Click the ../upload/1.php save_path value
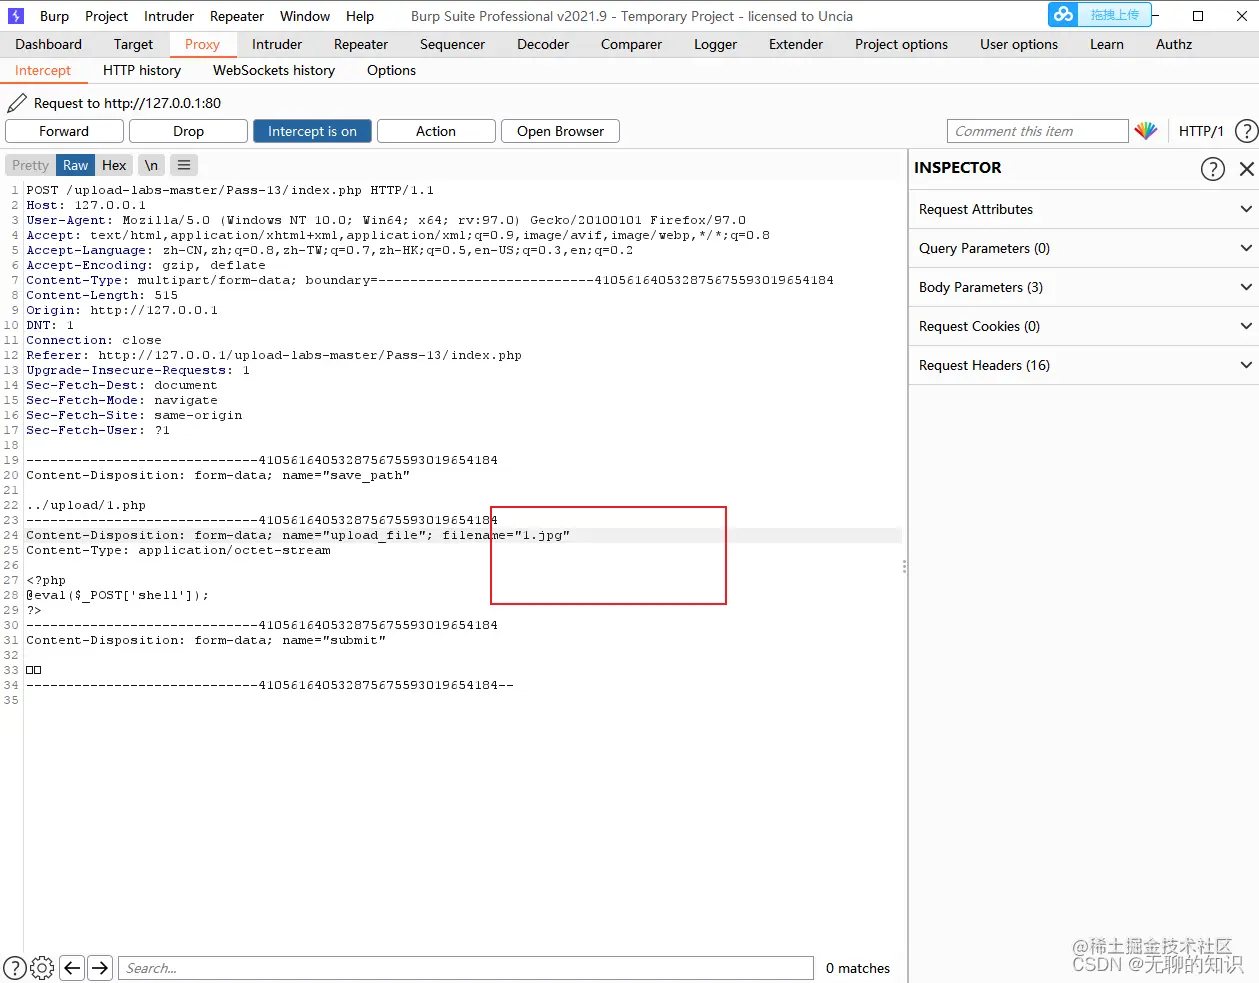This screenshot has height=983, width=1259. coord(86,505)
